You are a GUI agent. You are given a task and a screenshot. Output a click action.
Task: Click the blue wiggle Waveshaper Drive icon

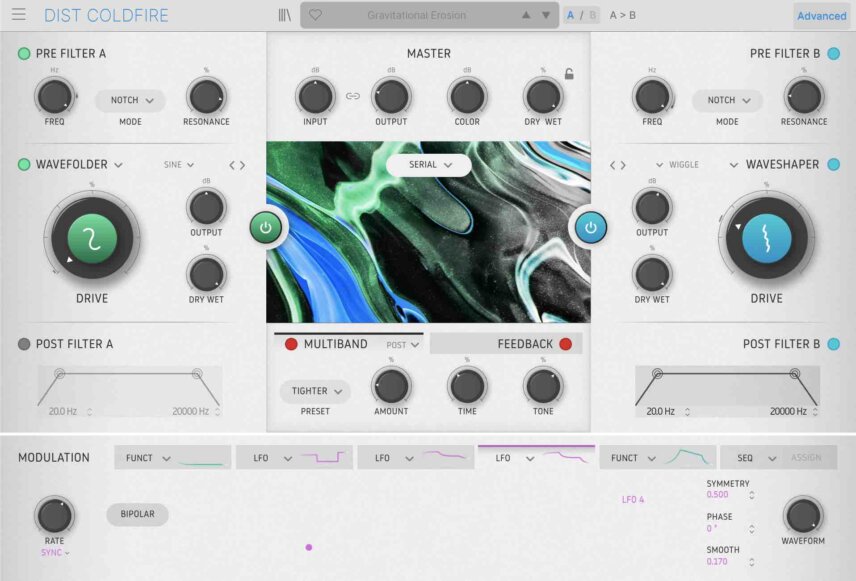tap(766, 239)
